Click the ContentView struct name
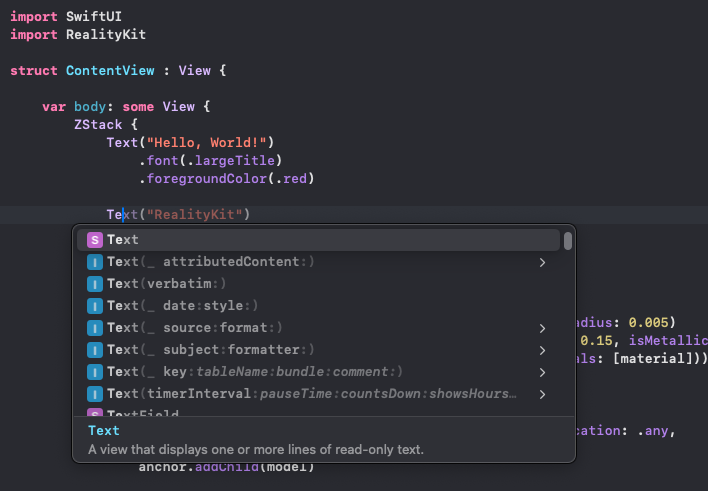 [110, 70]
